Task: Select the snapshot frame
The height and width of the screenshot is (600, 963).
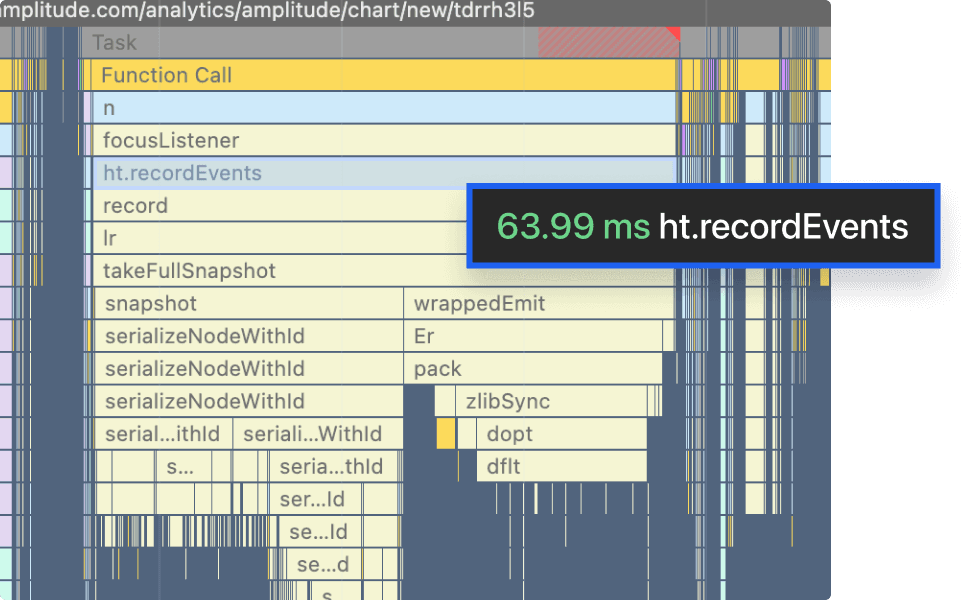Action: pyautogui.click(x=200, y=303)
